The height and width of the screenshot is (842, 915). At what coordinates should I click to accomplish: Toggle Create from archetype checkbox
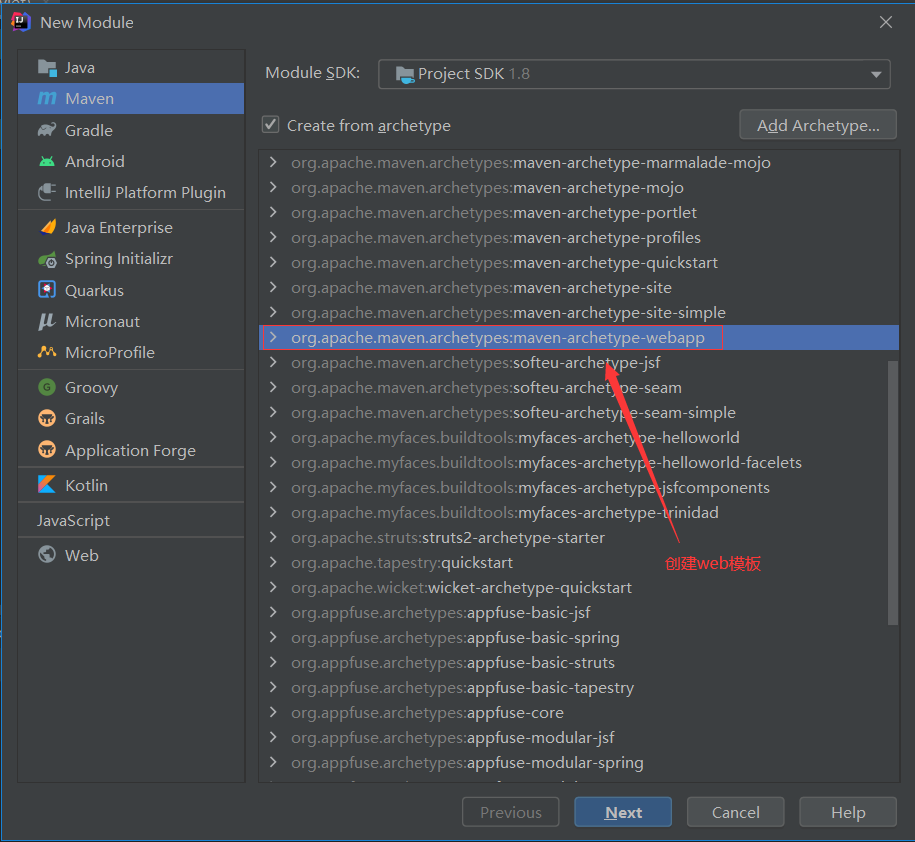(270, 124)
